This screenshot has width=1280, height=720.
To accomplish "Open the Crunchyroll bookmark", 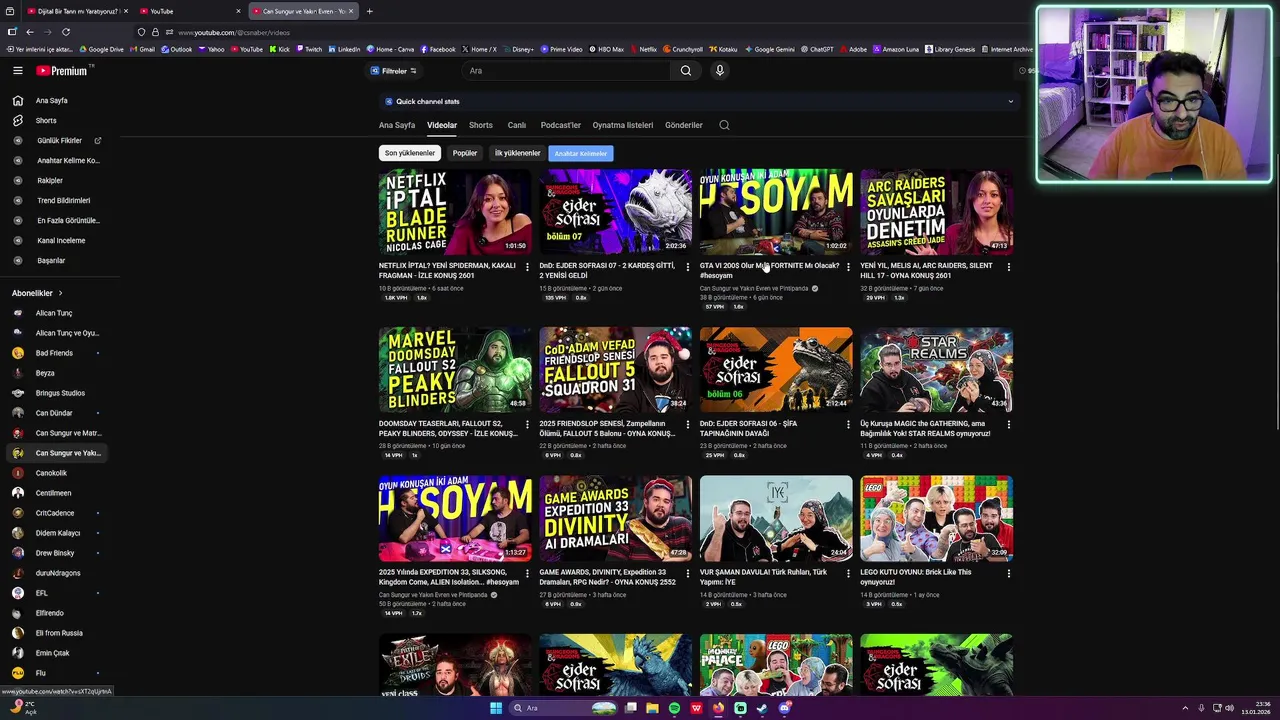I will [682, 49].
